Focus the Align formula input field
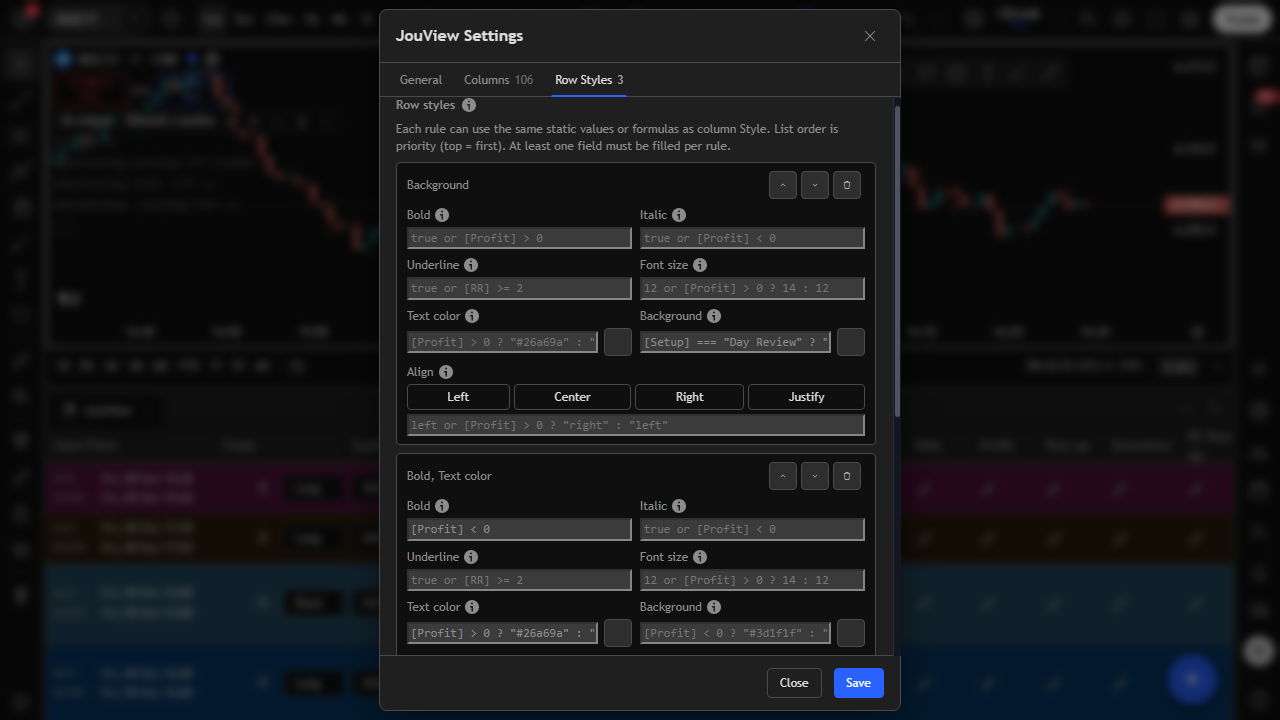Screen dimensions: 1280x720 click(636, 425)
